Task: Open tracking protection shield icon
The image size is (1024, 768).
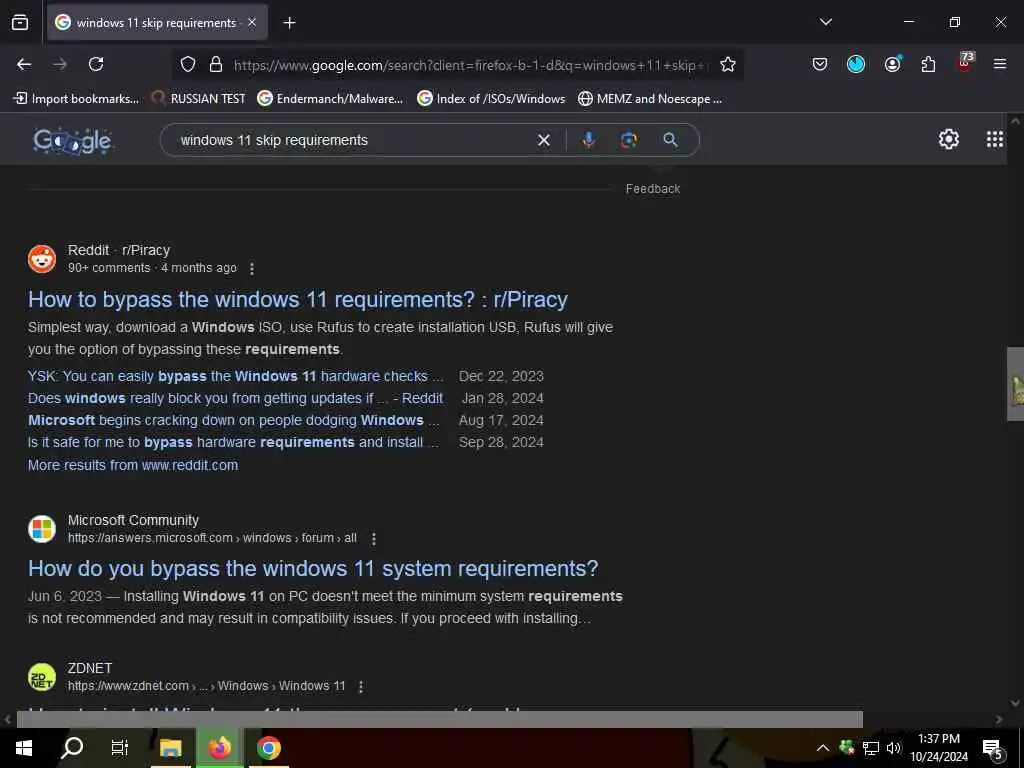Action: 188,65
